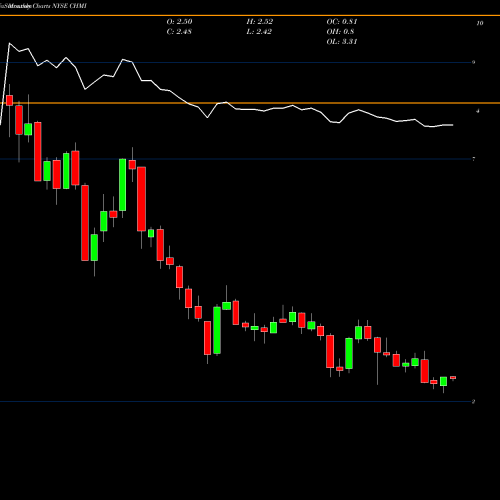Click the close price value C: 2.48
This screenshot has width=500, height=500.
tap(179, 32)
